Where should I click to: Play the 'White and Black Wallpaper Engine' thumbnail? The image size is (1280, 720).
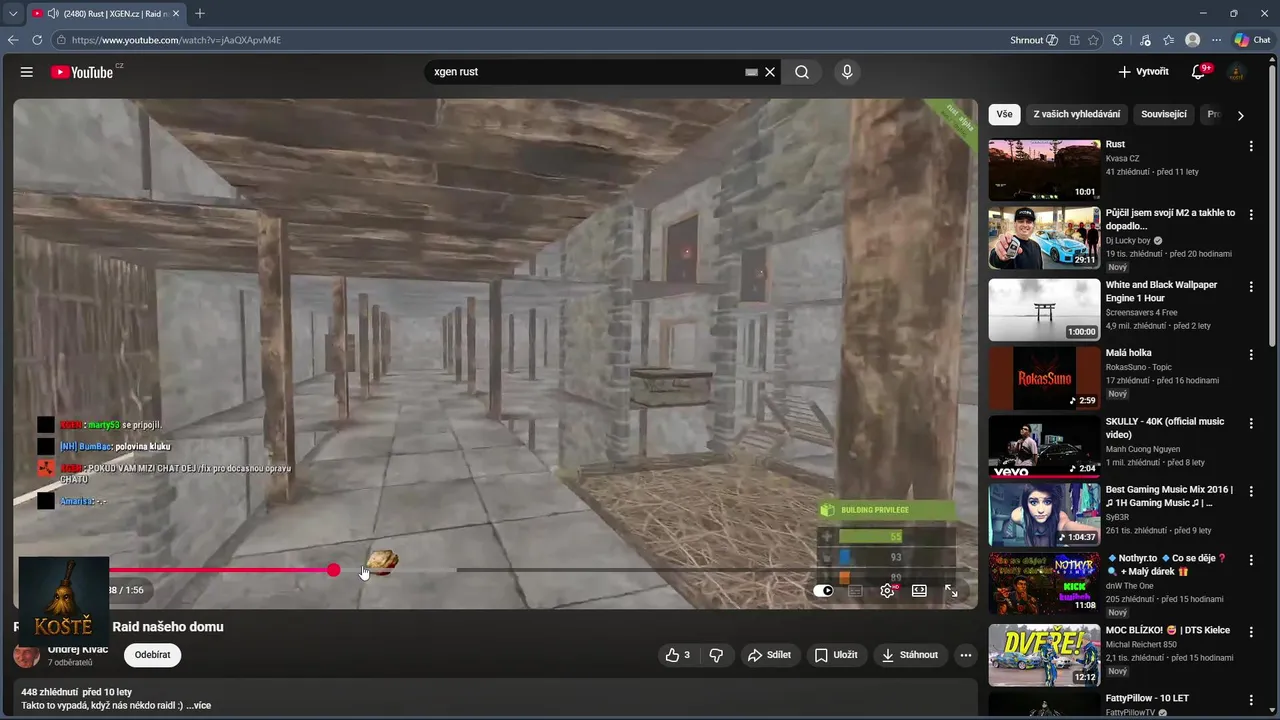[x=1044, y=309]
